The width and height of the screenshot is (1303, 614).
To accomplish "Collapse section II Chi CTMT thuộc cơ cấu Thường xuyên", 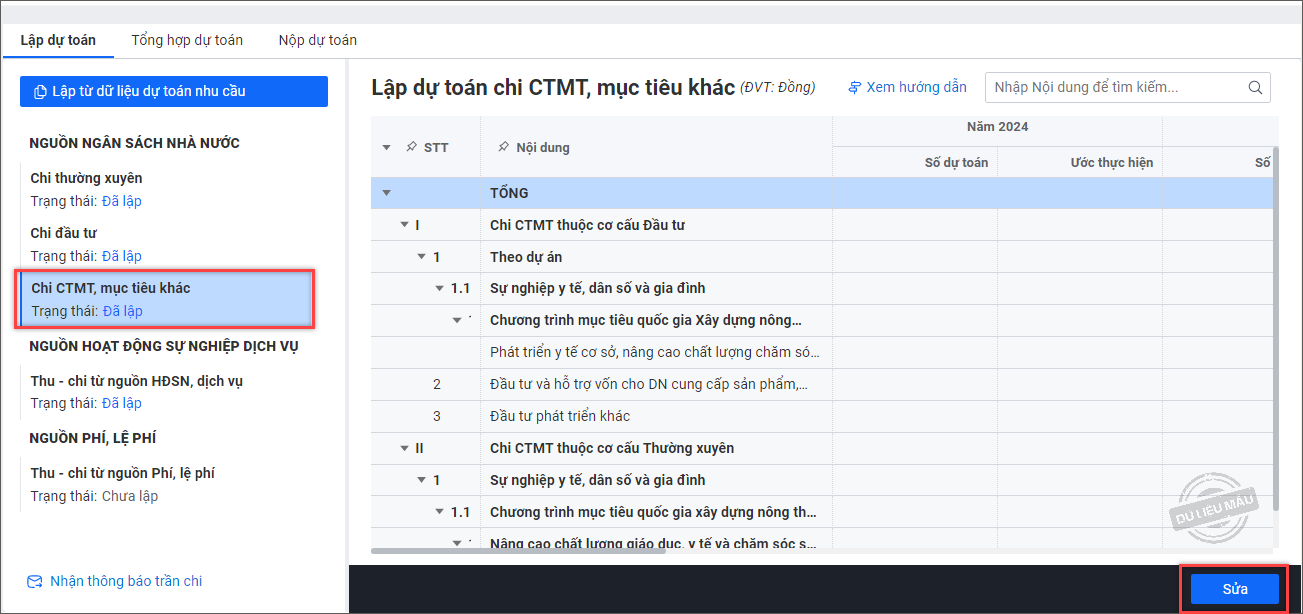I will coord(404,448).
